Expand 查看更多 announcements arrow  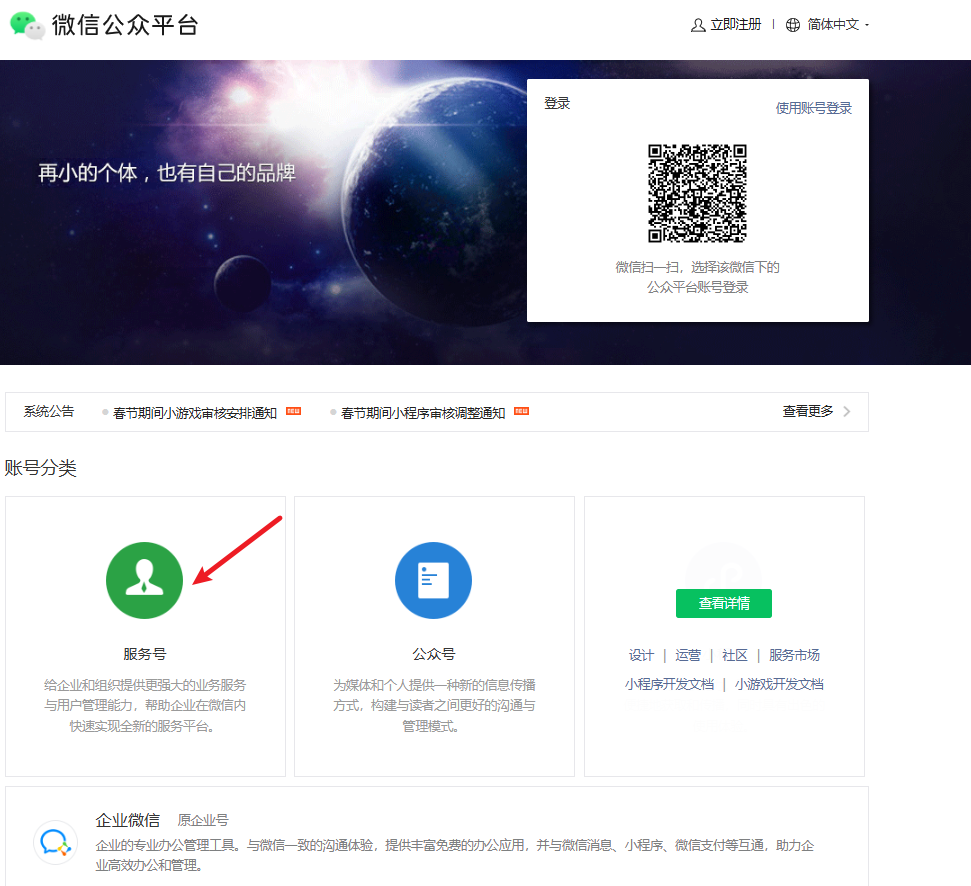[x=846, y=411]
